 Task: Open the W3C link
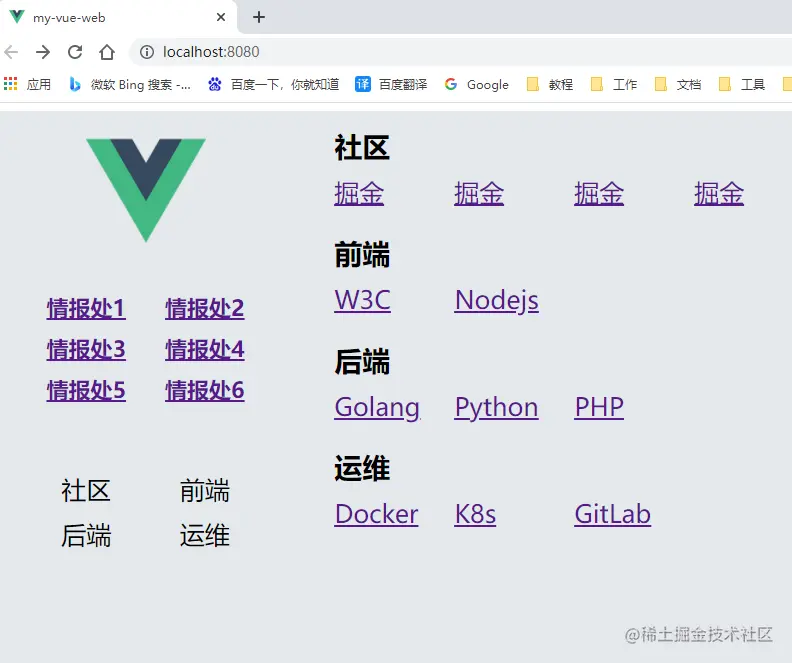pos(362,300)
